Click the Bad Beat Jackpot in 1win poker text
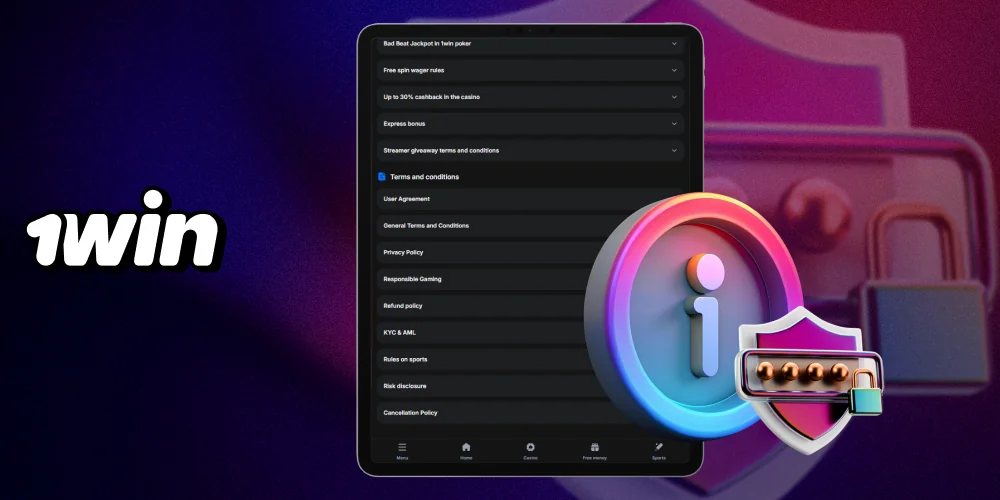This screenshot has width=1000, height=500. click(x=427, y=43)
